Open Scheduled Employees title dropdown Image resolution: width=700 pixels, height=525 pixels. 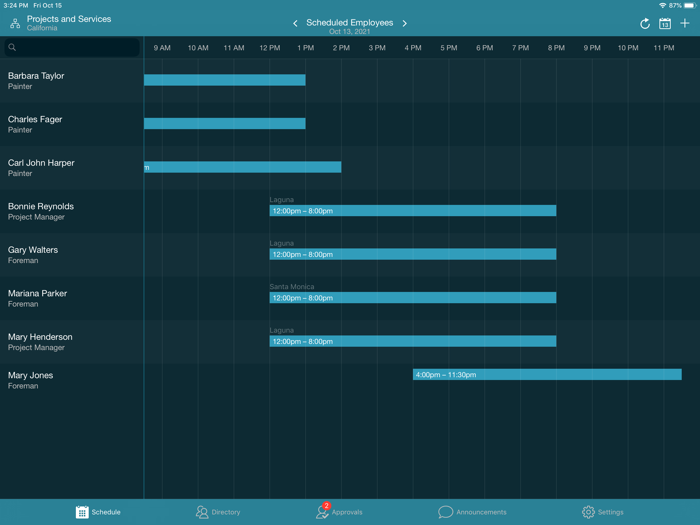click(350, 23)
